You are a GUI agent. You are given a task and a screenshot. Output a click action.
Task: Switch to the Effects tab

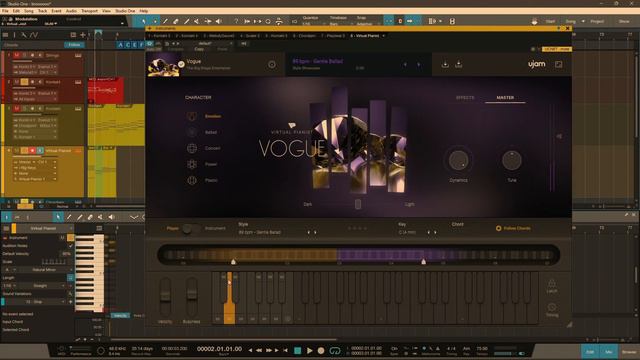[465, 98]
